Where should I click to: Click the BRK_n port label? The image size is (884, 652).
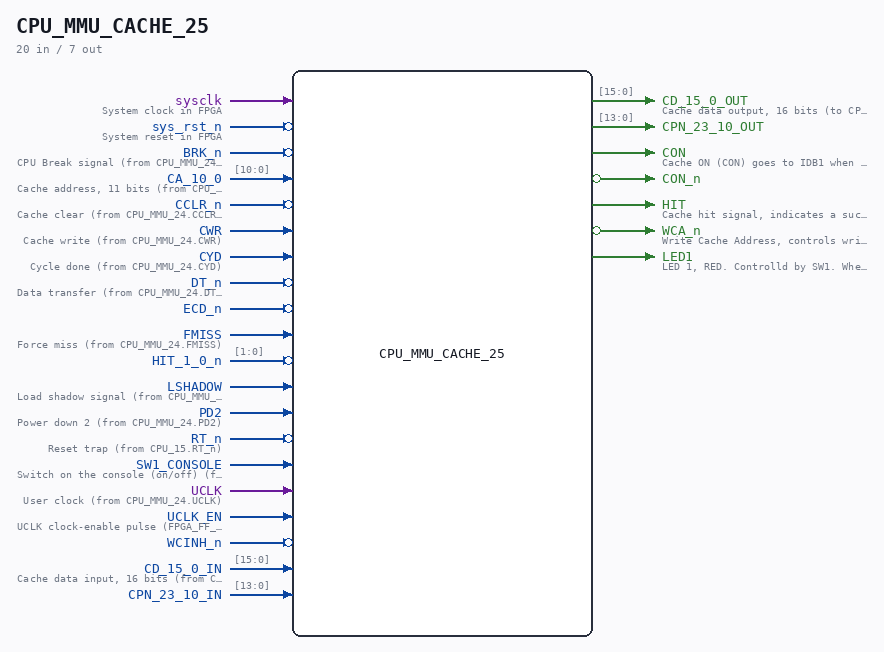[202, 152]
